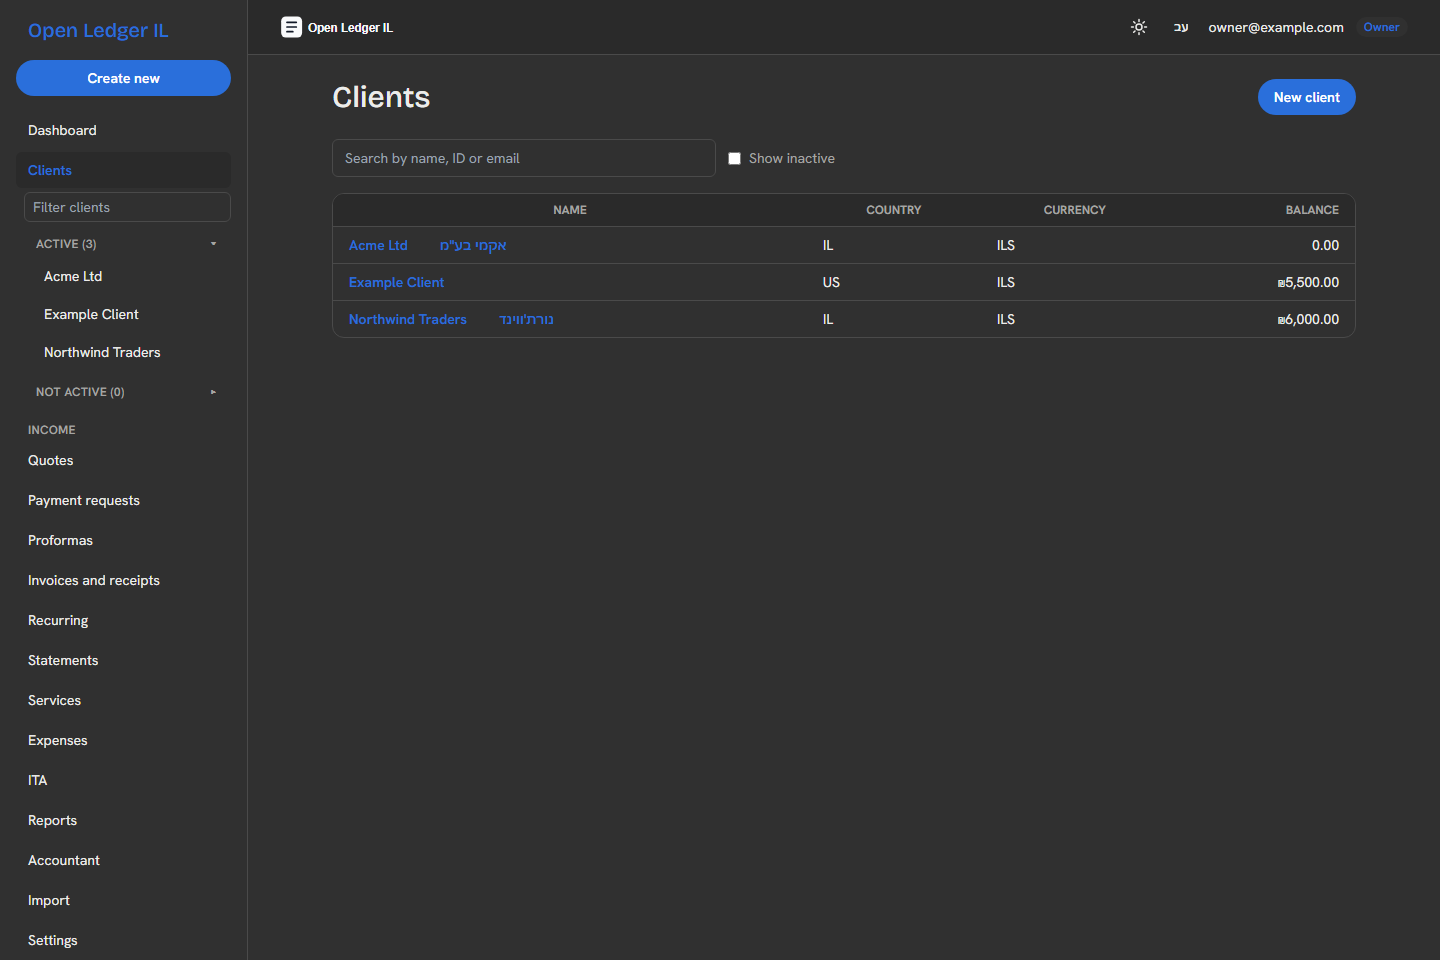Click the NAME column header
1440x960 pixels.
(x=570, y=210)
